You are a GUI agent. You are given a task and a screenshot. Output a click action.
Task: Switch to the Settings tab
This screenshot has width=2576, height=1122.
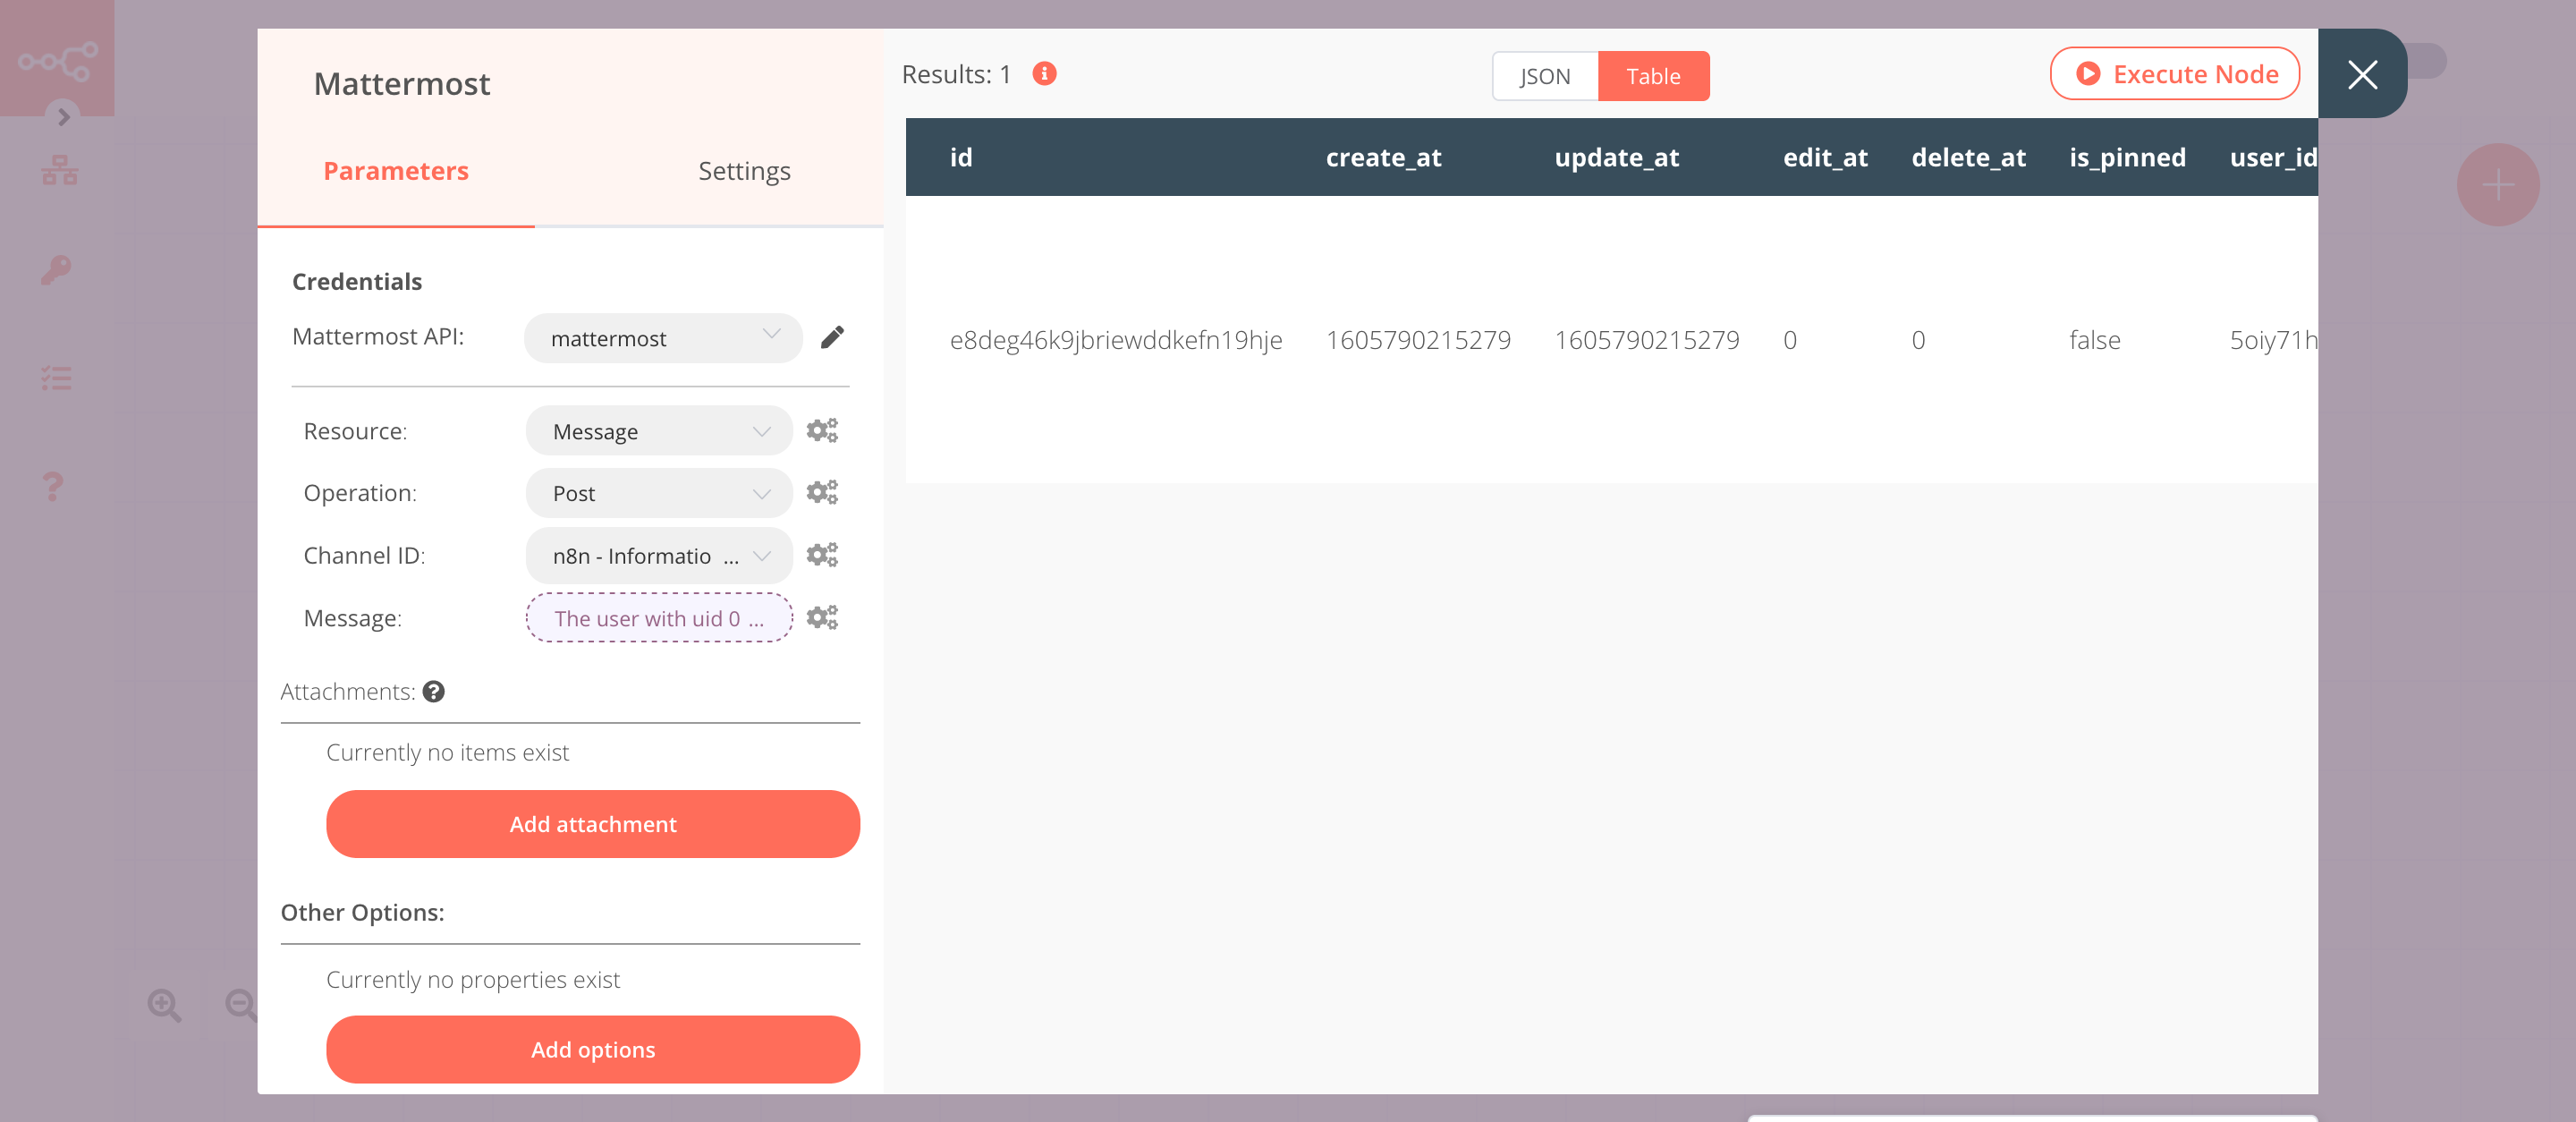pos(742,169)
